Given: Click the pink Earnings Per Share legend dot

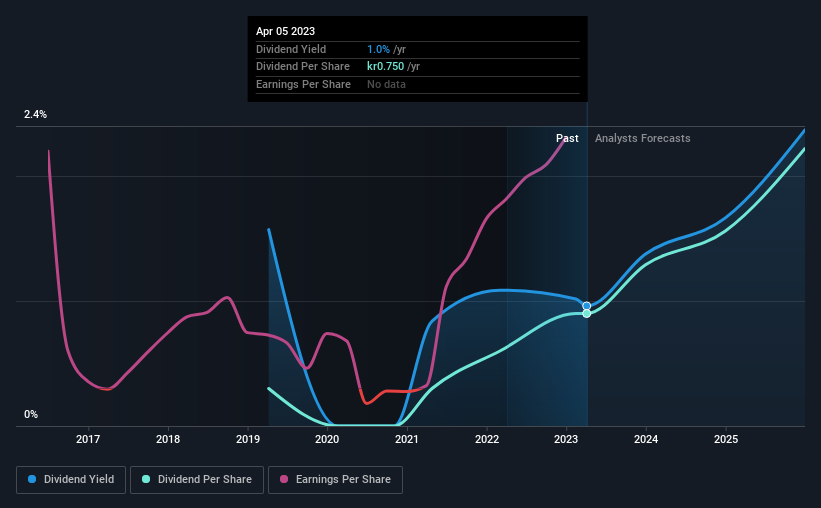Looking at the screenshot, I should point(284,479).
